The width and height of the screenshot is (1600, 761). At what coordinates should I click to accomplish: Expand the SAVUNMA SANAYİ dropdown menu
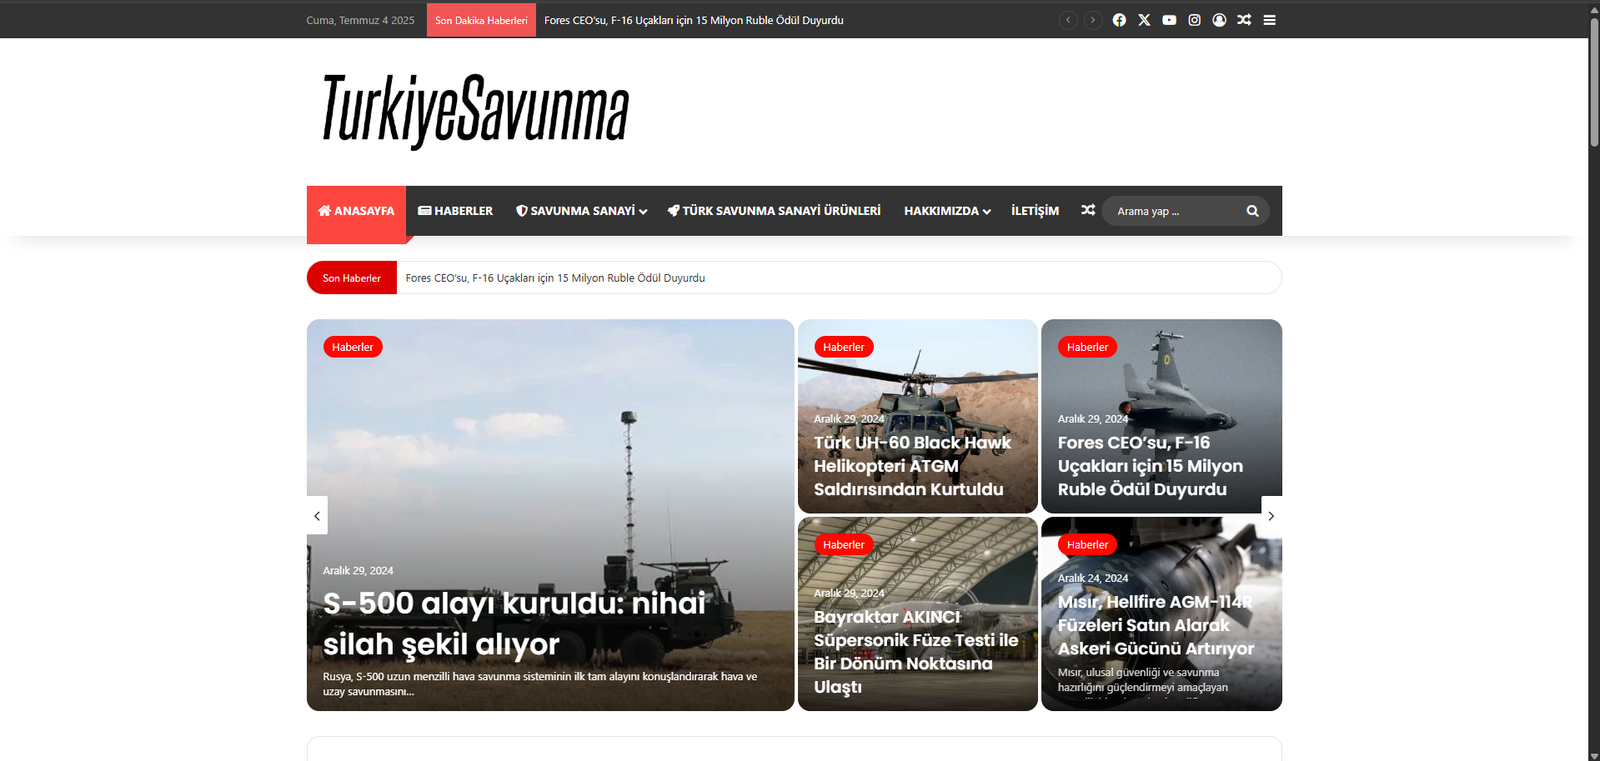pyautogui.click(x=581, y=211)
